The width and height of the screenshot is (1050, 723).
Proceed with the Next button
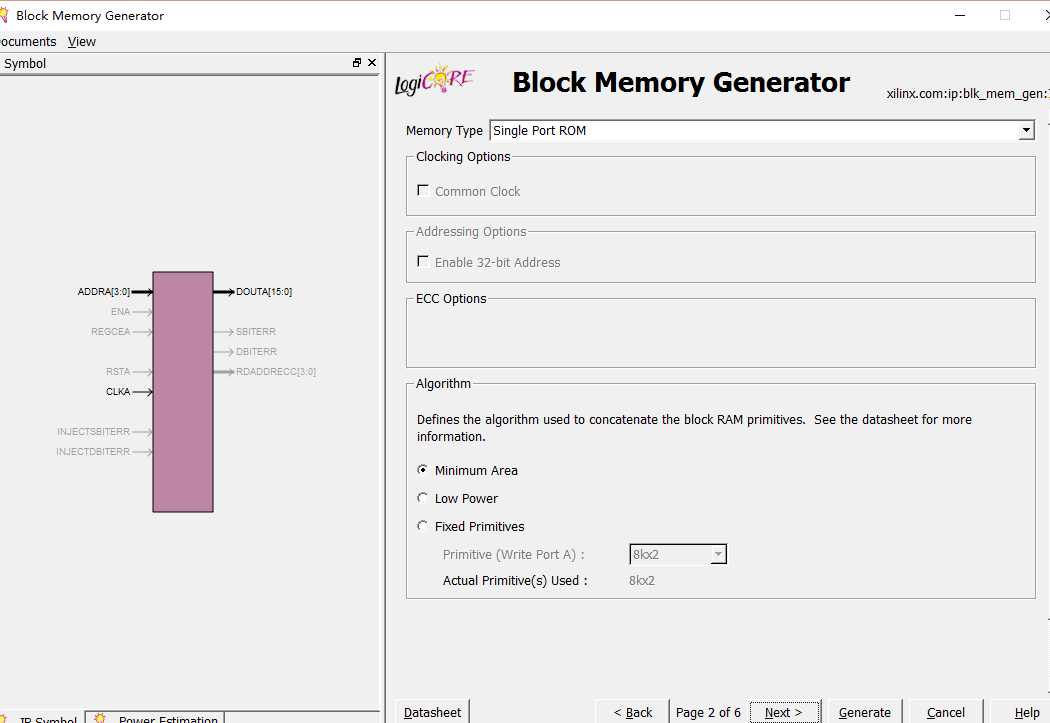pyautogui.click(x=784, y=712)
